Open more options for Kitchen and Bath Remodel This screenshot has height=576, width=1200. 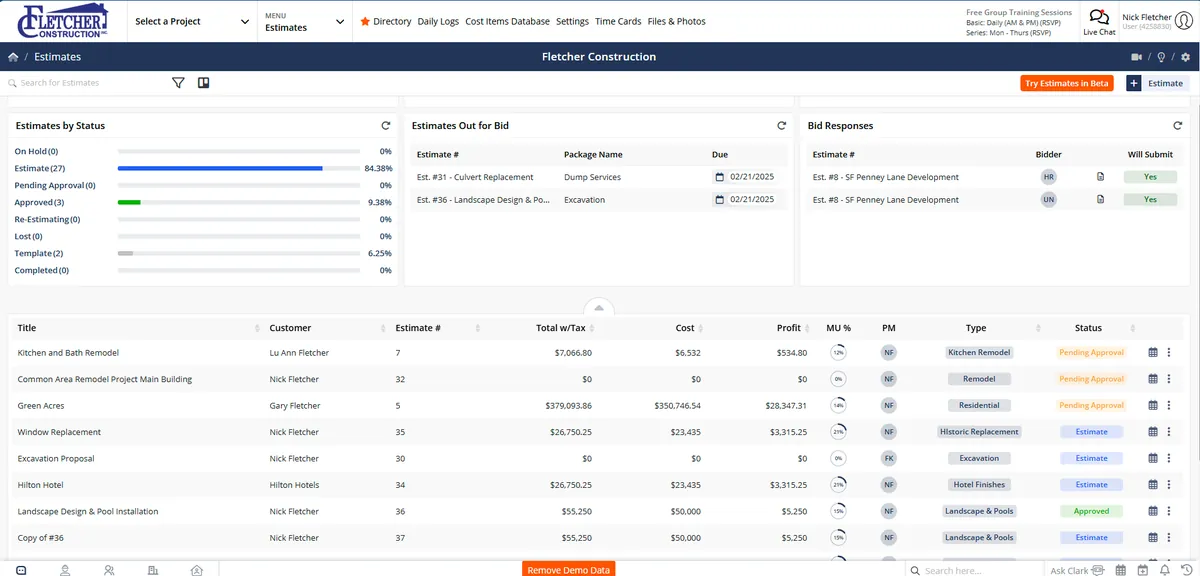coord(1169,352)
